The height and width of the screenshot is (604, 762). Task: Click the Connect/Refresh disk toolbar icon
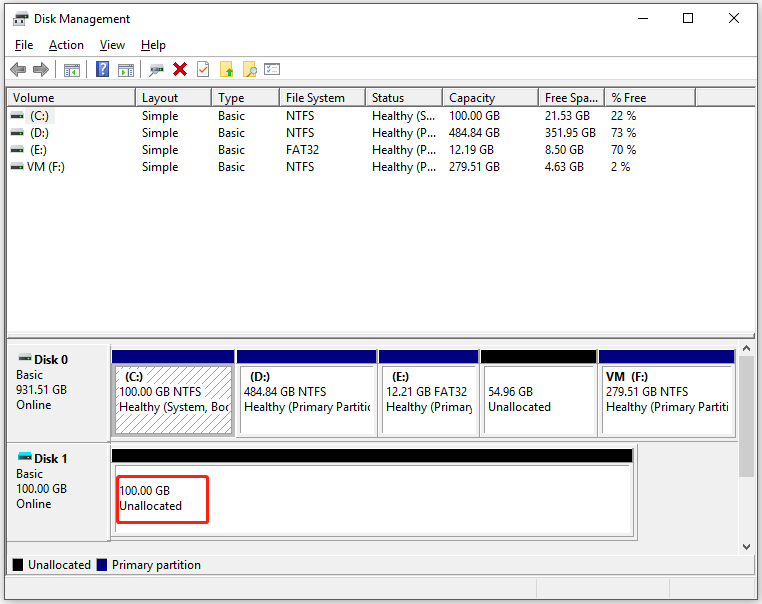pos(156,69)
